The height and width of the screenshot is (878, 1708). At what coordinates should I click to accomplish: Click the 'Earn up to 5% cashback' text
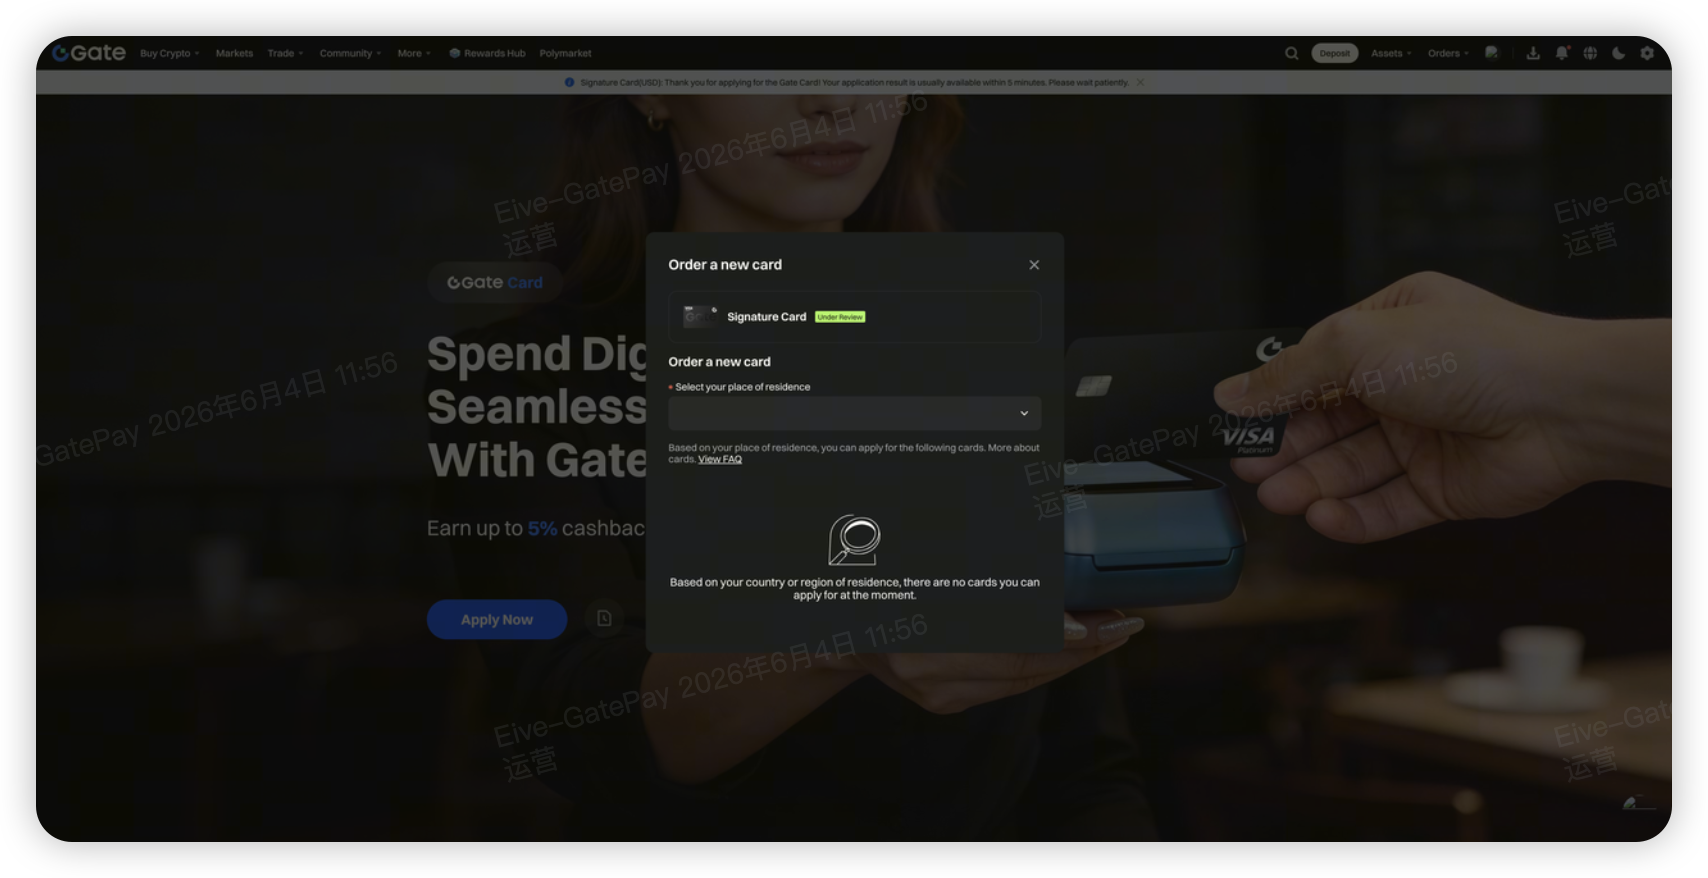[x=536, y=528]
